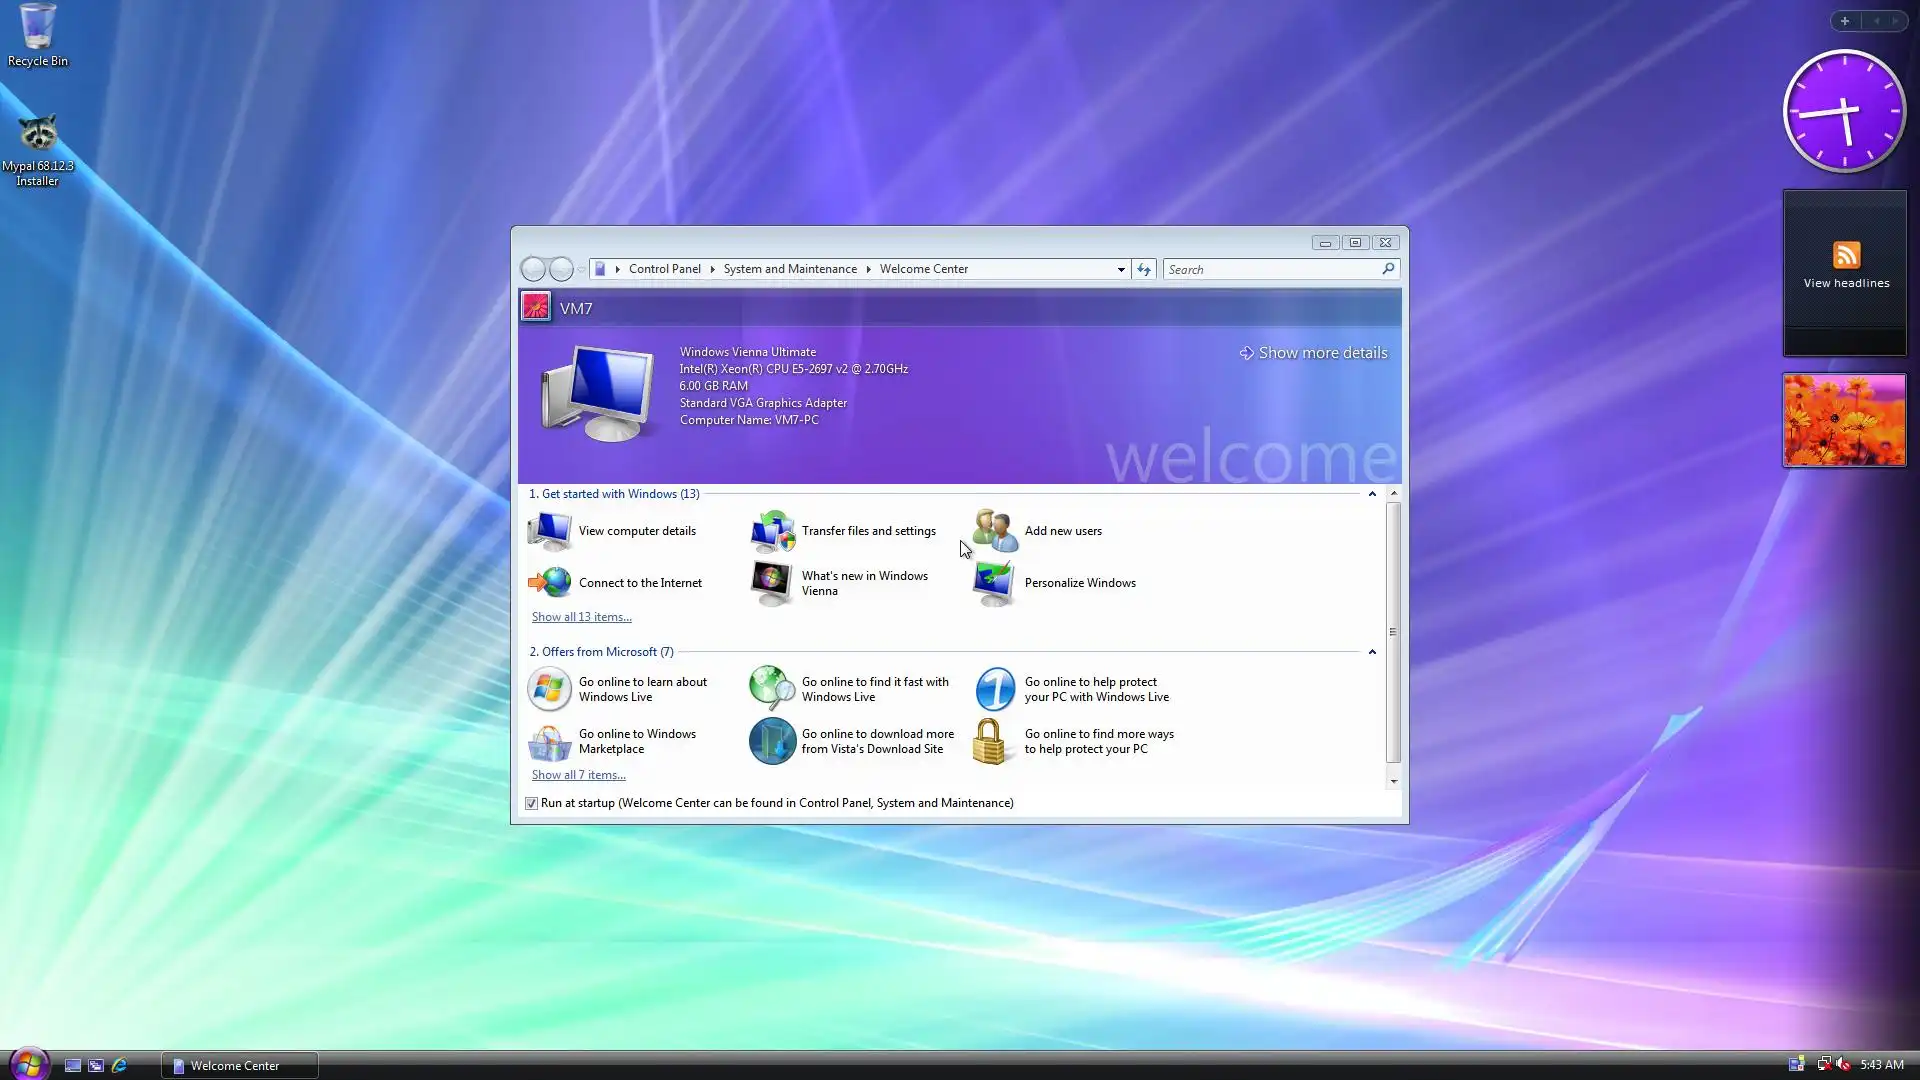Image resolution: width=1920 pixels, height=1080 pixels.
Task: Launch Personalize Windows item
Action: 1079,583
